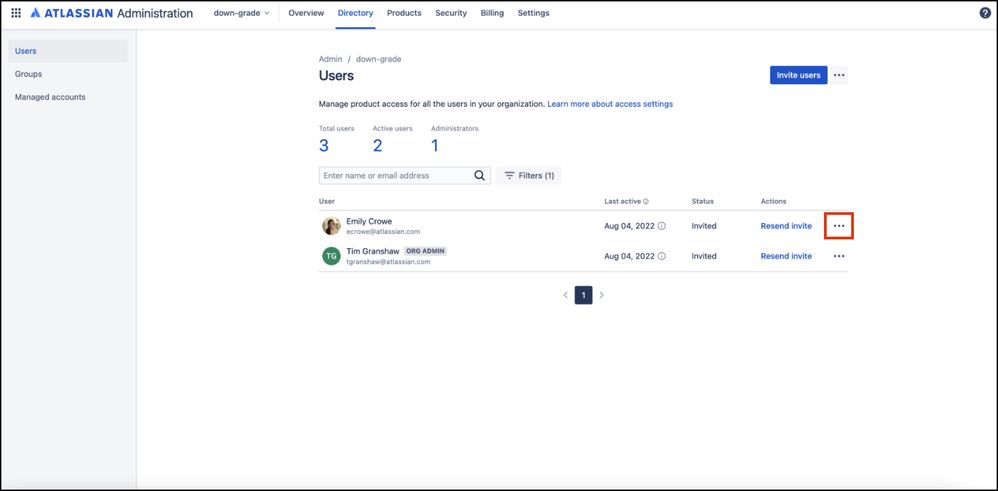
Task: Open Learn more about access settings link
Action: (610, 104)
